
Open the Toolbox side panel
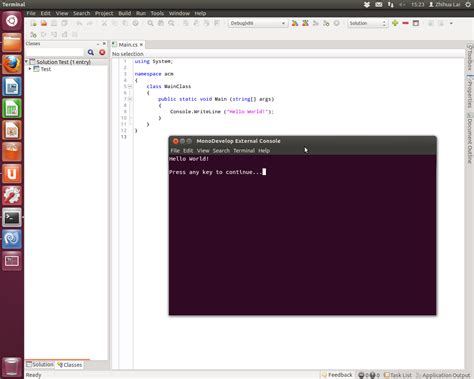[x=470, y=57]
